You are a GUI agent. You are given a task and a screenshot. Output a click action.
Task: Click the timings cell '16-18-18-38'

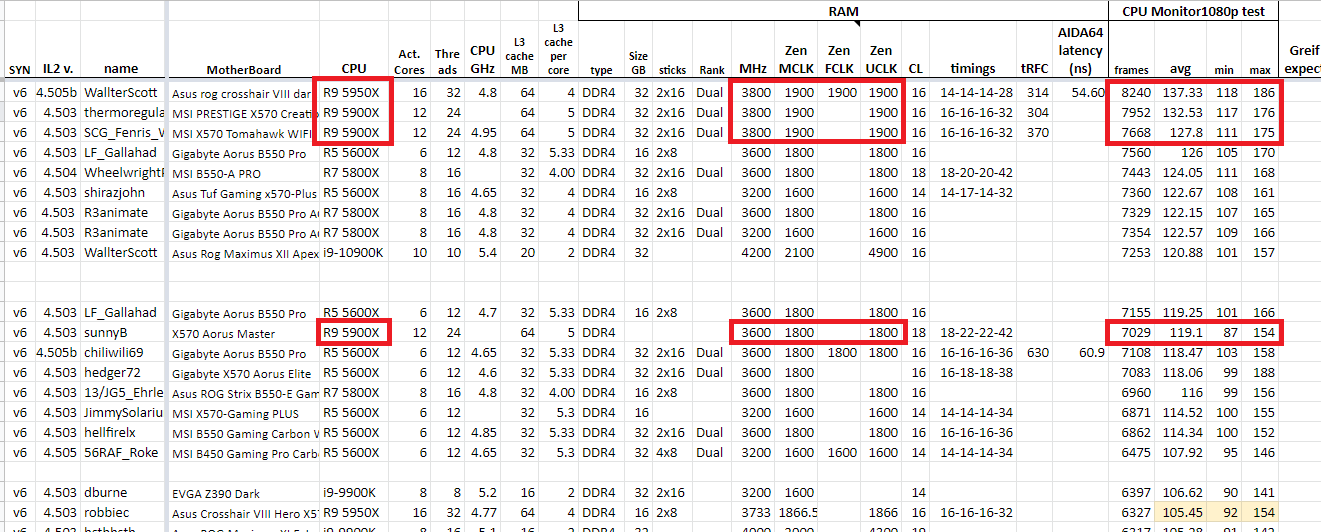point(976,372)
